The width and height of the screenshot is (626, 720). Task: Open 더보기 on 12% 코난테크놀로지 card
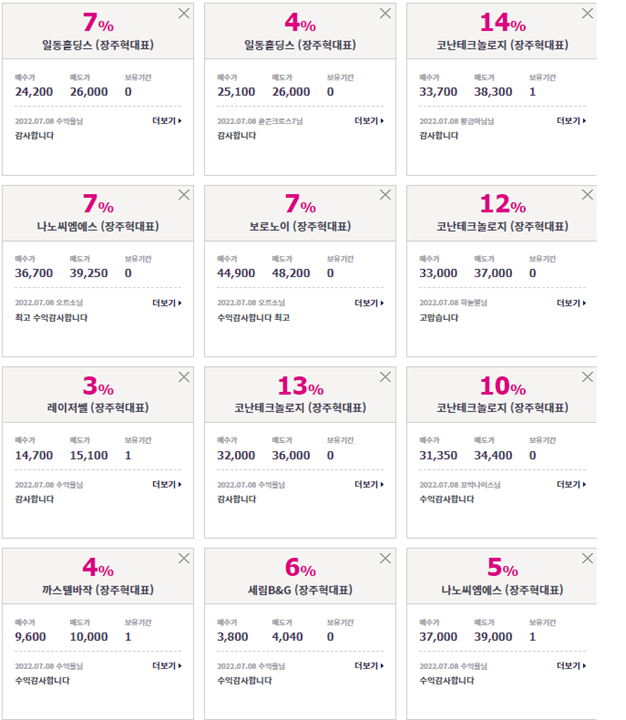tap(571, 303)
